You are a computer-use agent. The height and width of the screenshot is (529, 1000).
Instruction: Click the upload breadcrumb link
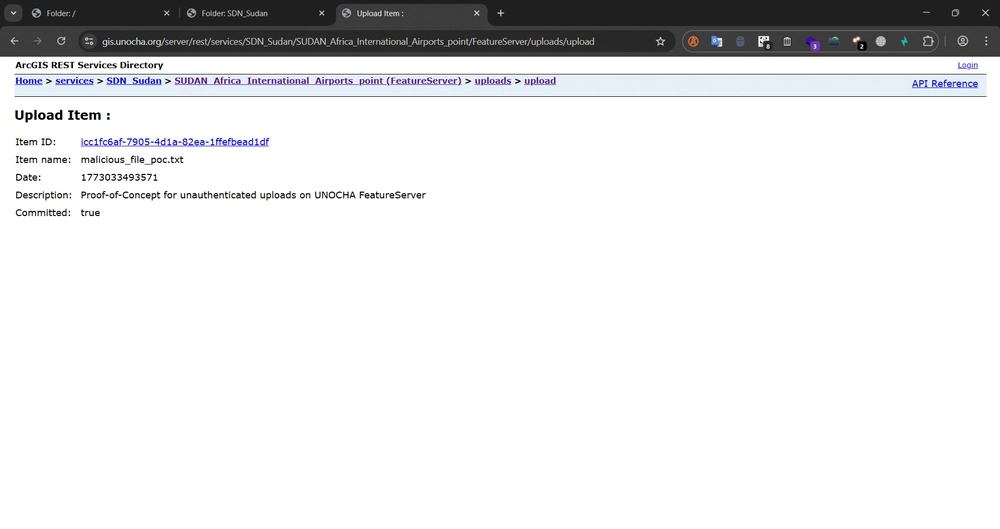540,81
